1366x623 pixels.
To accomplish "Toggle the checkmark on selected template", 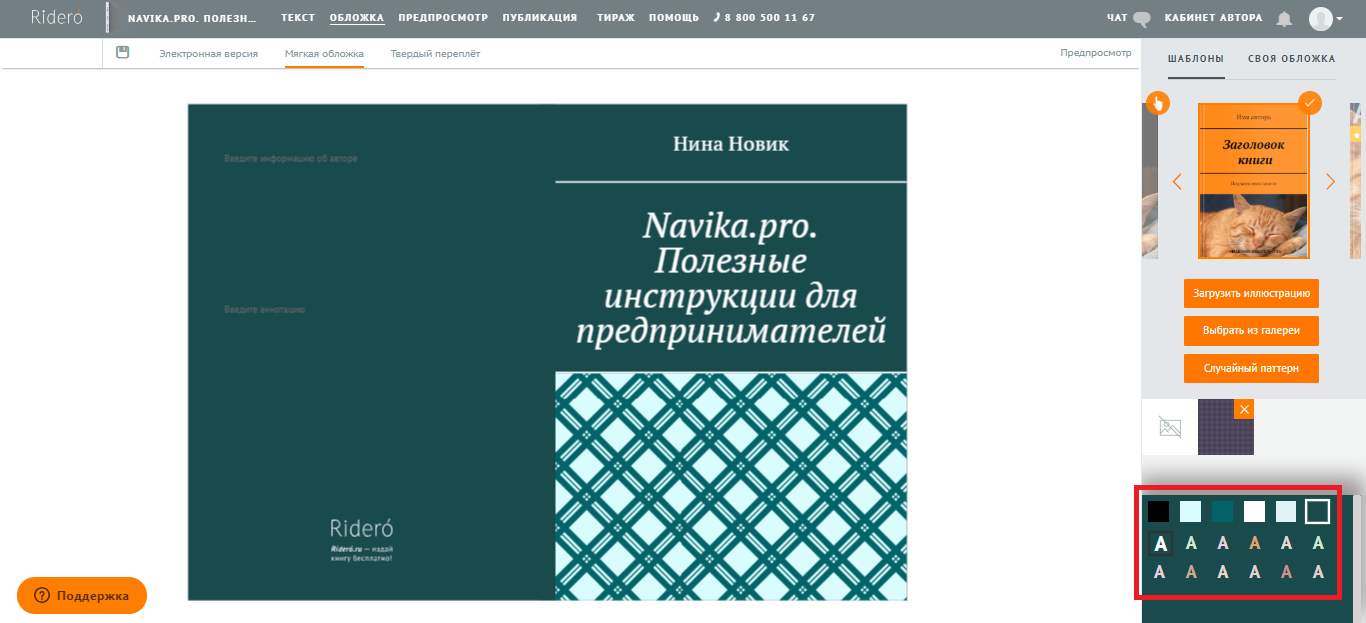I will 1309,103.
